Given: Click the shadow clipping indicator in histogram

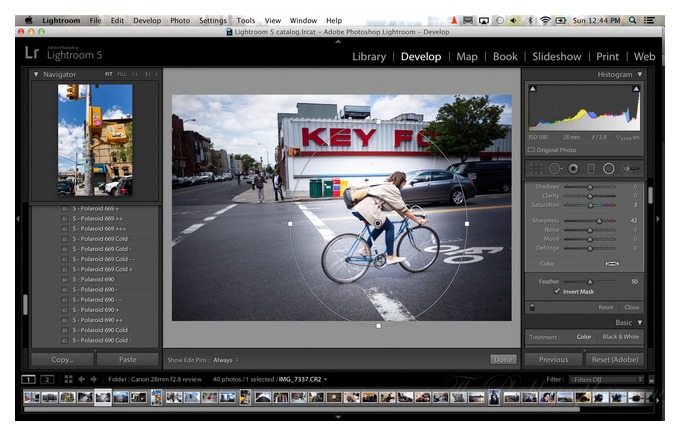Looking at the screenshot, I should (533, 89).
